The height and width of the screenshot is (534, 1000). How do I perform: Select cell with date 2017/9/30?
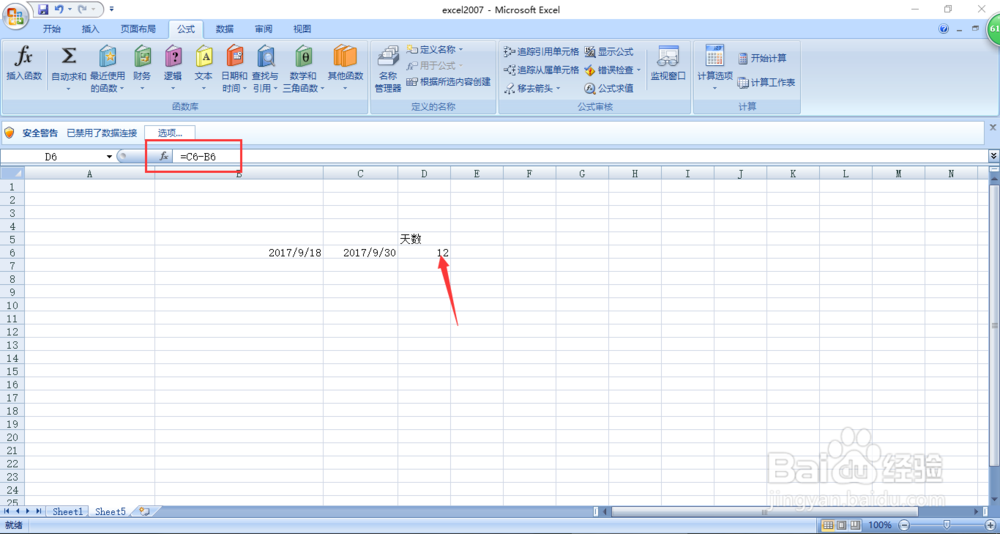[360, 253]
